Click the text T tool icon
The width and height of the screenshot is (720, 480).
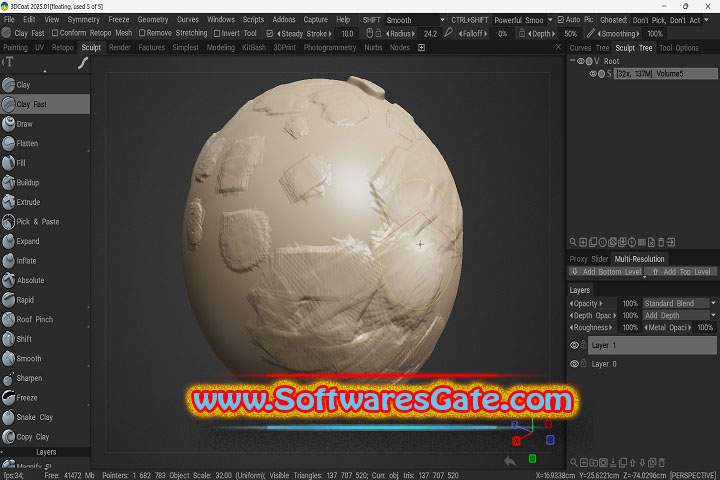(8, 62)
